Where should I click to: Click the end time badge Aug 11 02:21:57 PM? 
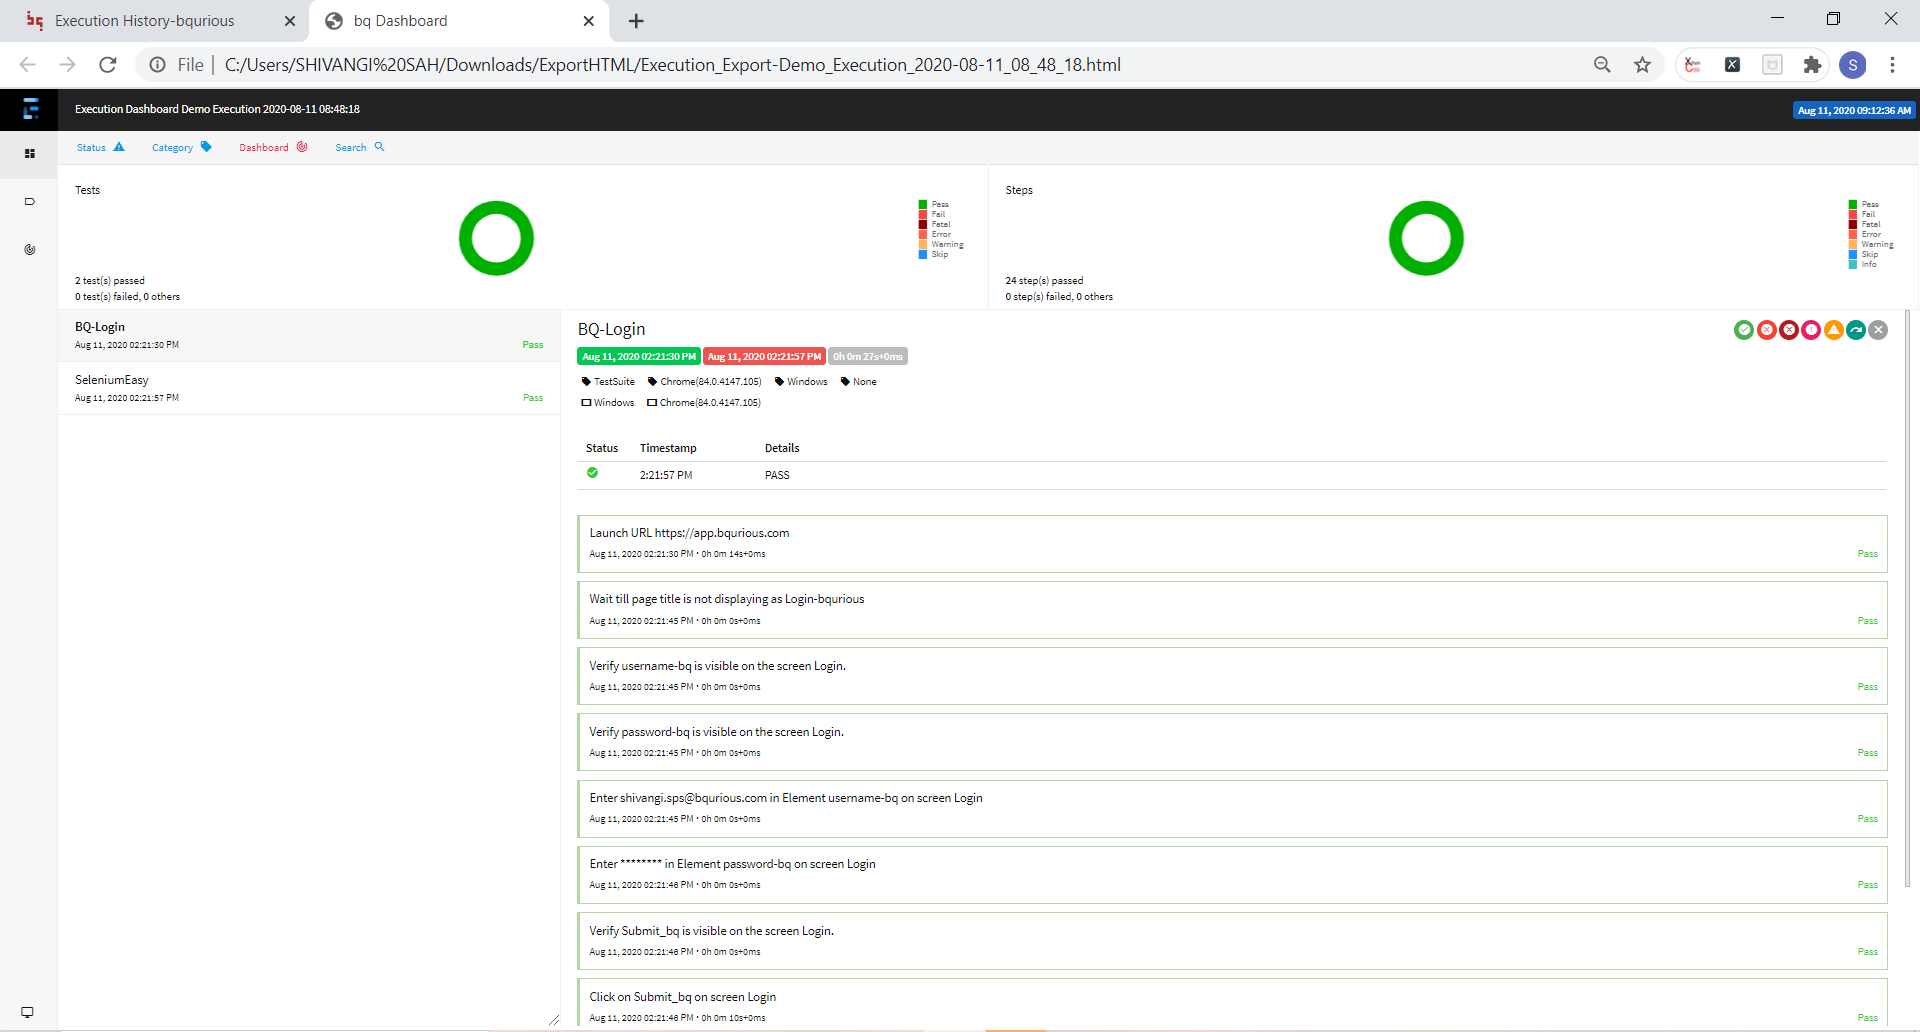pyautogui.click(x=764, y=356)
